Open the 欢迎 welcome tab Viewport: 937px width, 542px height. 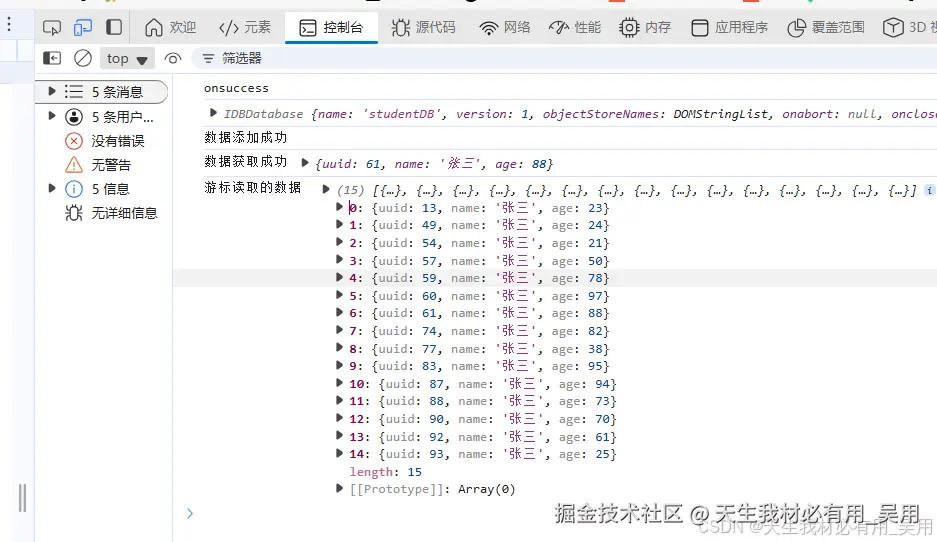[x=170, y=27]
